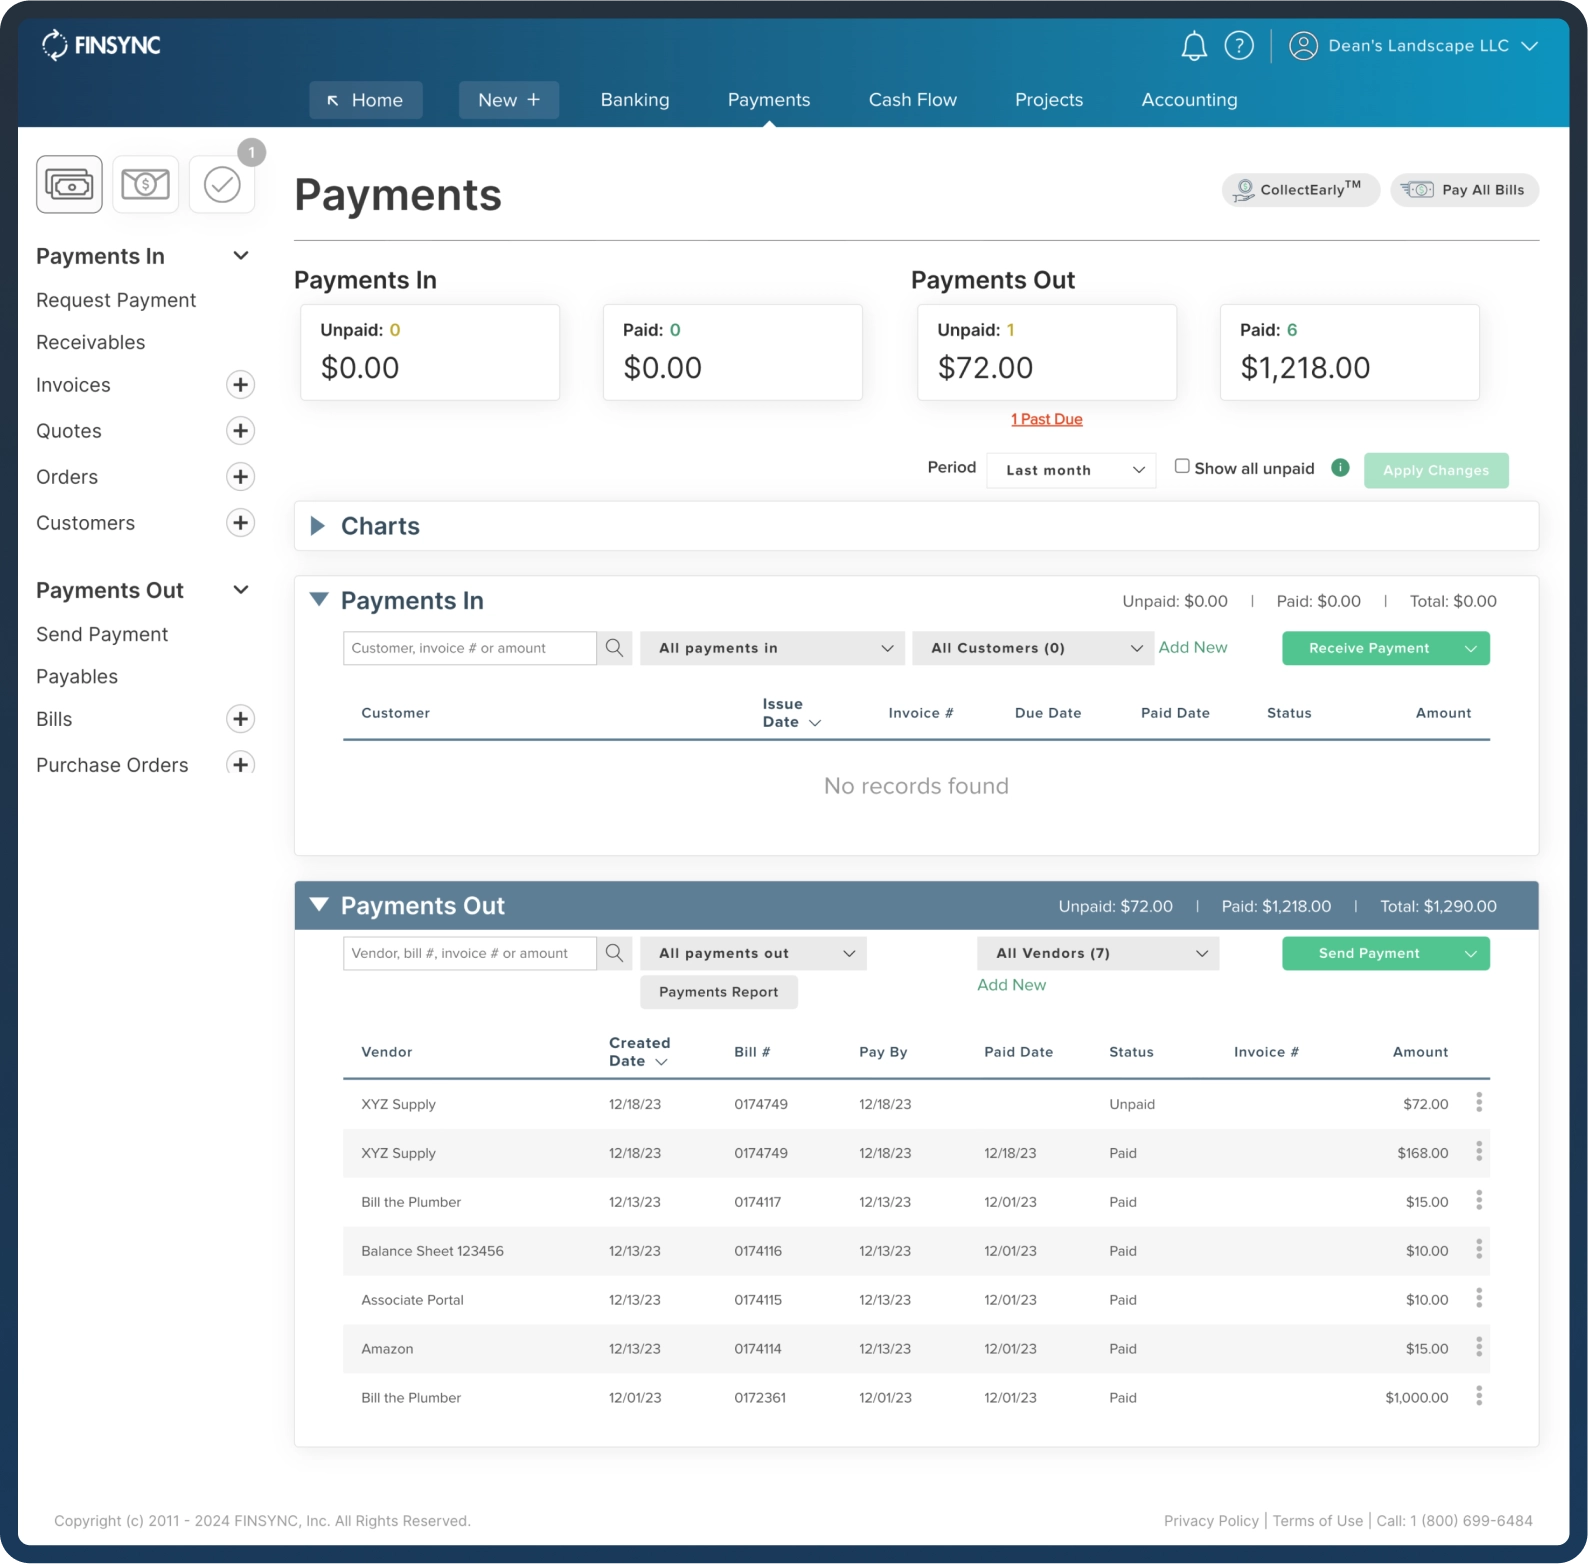
Task: Click the info icon beside Show all unpaid
Action: tap(1341, 468)
